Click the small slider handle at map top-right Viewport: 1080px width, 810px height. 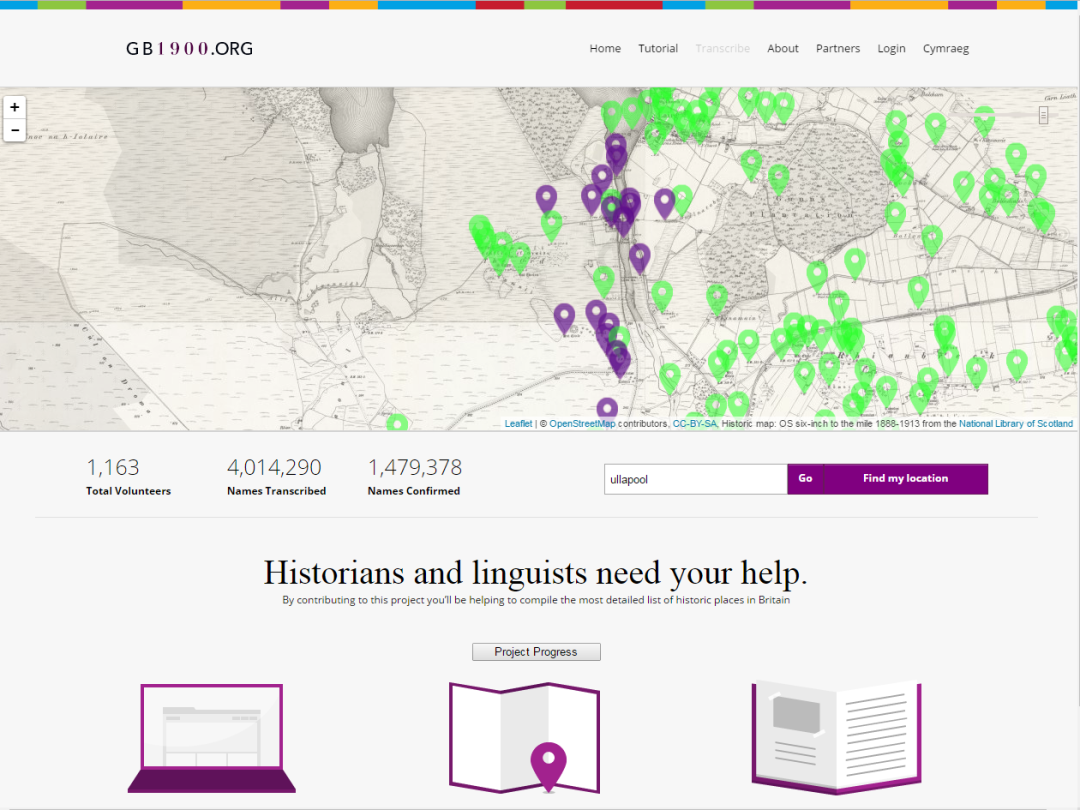(1043, 115)
